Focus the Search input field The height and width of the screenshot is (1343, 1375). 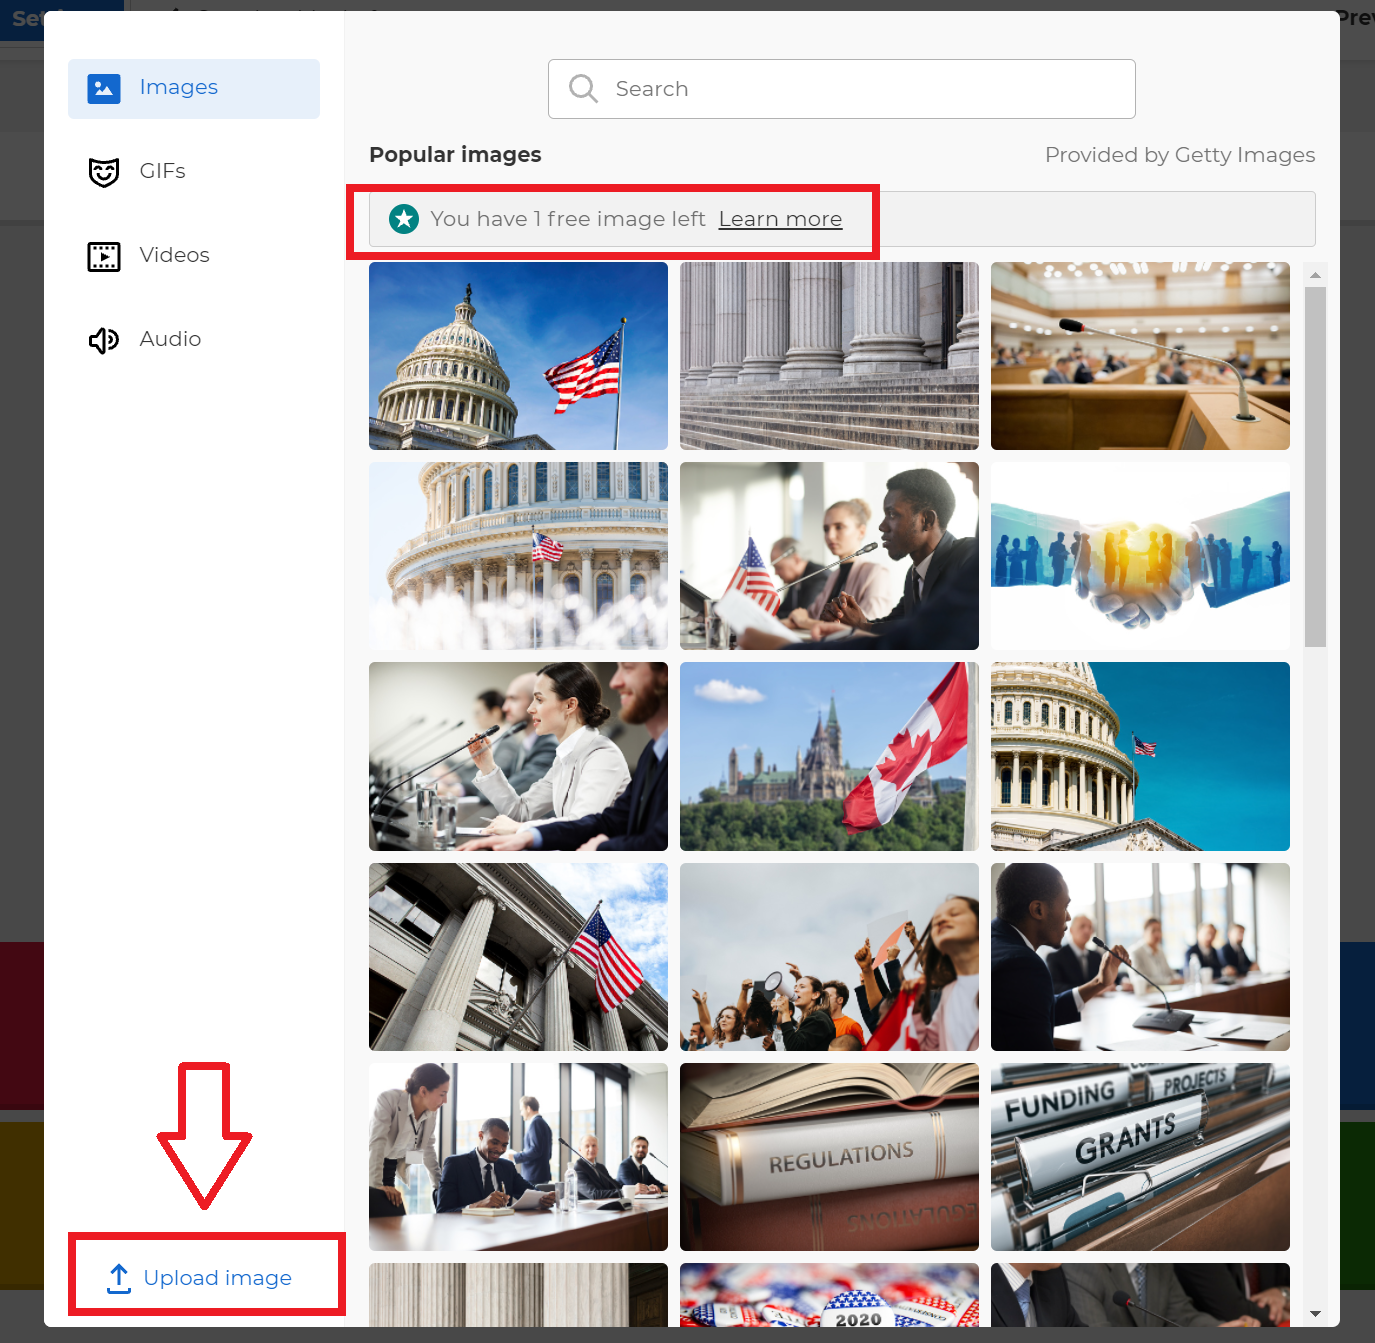(x=842, y=89)
